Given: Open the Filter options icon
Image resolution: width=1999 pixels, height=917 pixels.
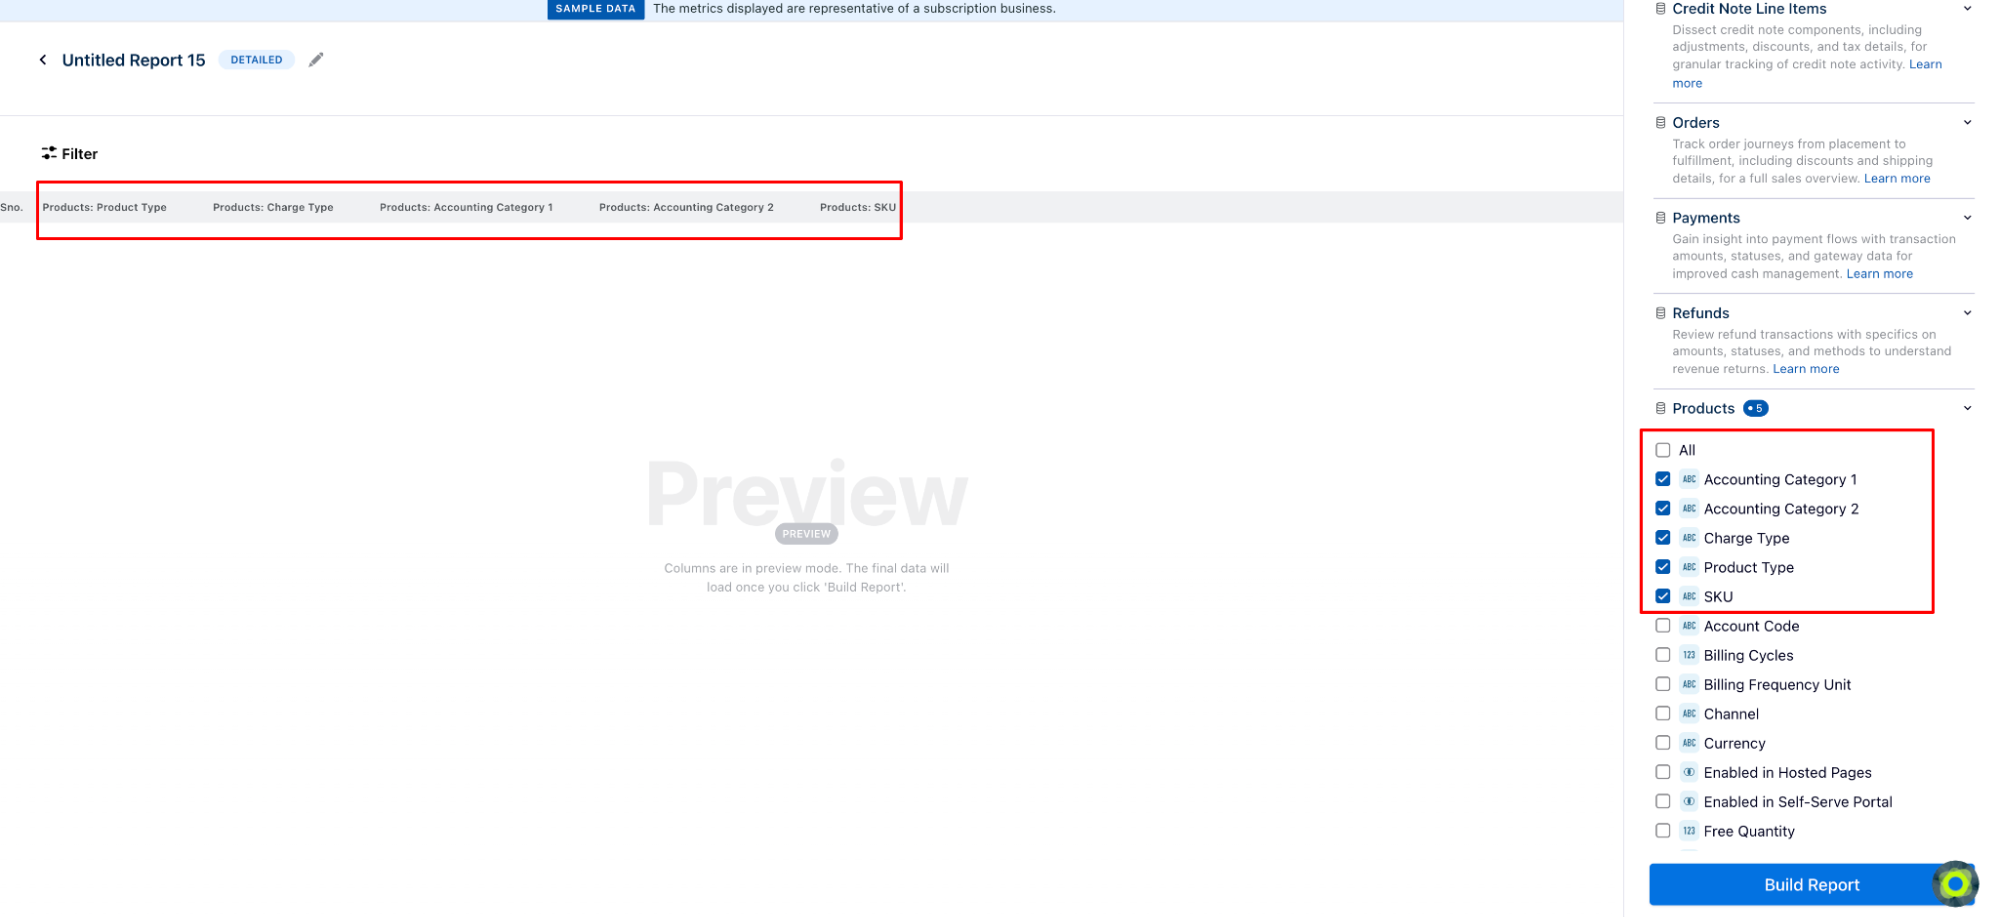Looking at the screenshot, I should 49,153.
